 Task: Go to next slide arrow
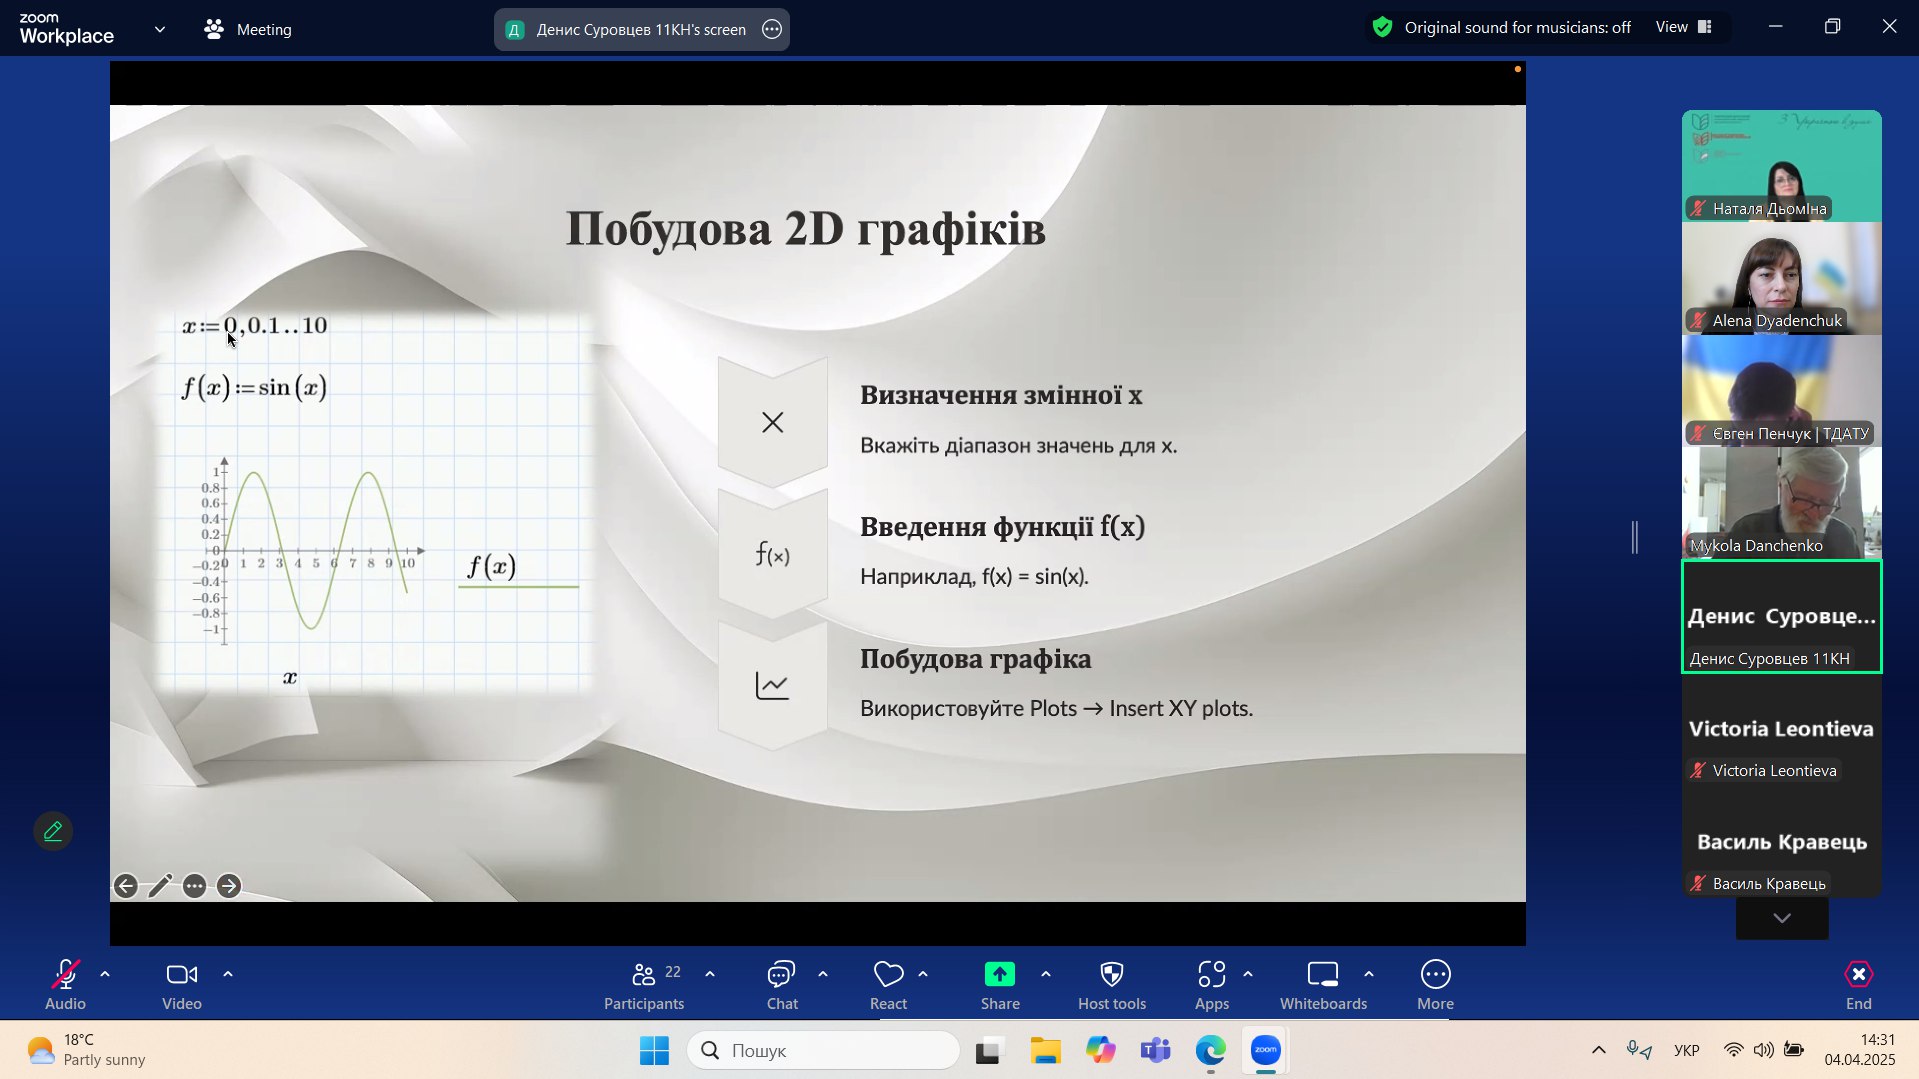click(x=229, y=886)
